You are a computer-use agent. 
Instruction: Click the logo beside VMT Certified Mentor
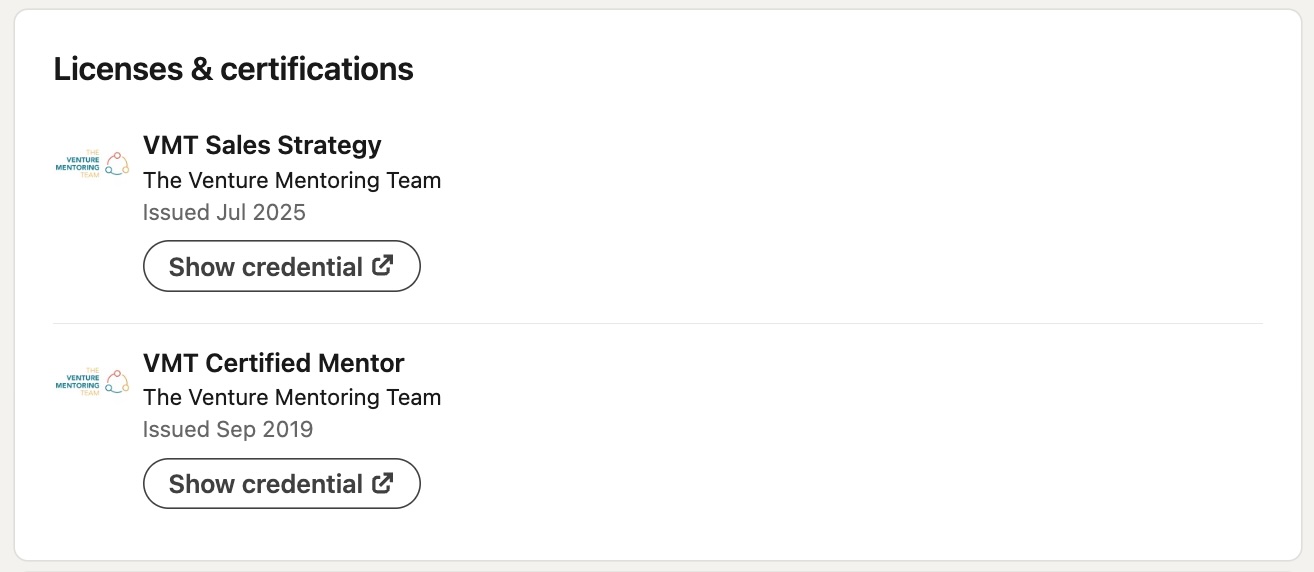pyautogui.click(x=92, y=381)
